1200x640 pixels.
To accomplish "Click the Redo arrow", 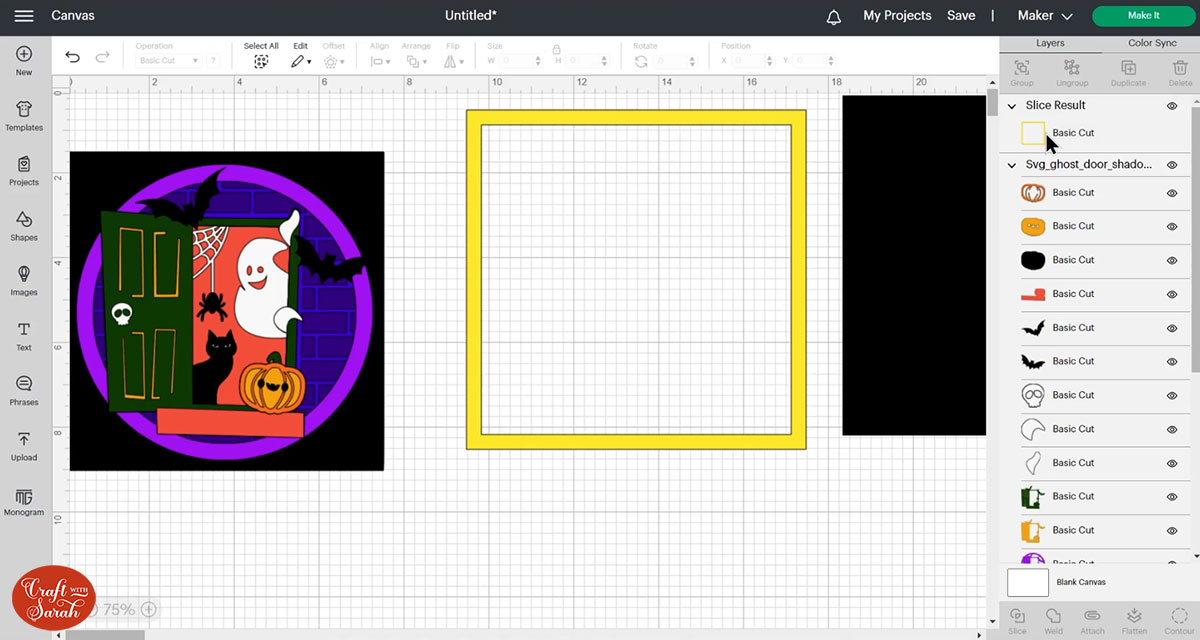I will tap(102, 58).
